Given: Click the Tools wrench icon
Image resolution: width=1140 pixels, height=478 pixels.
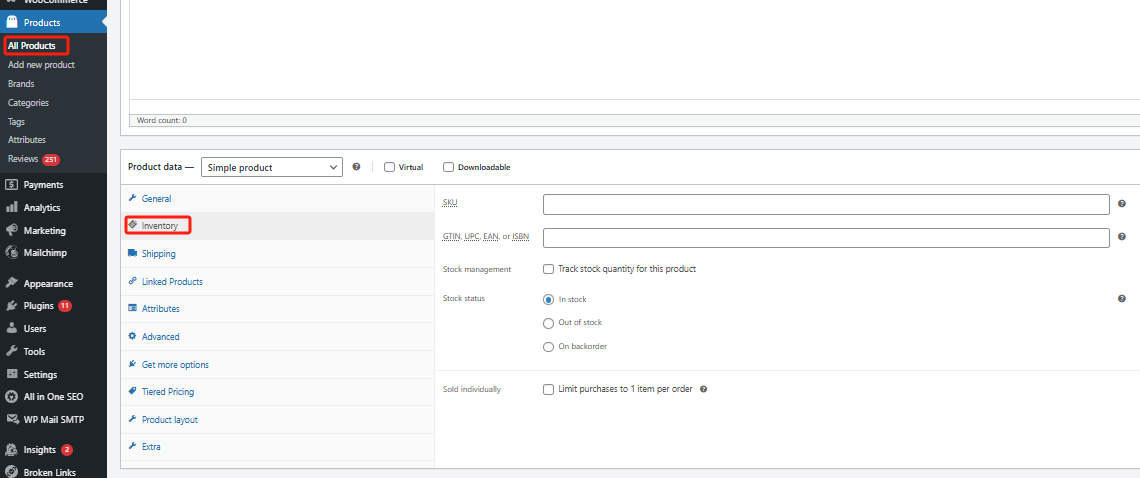Looking at the screenshot, I should click(12, 351).
